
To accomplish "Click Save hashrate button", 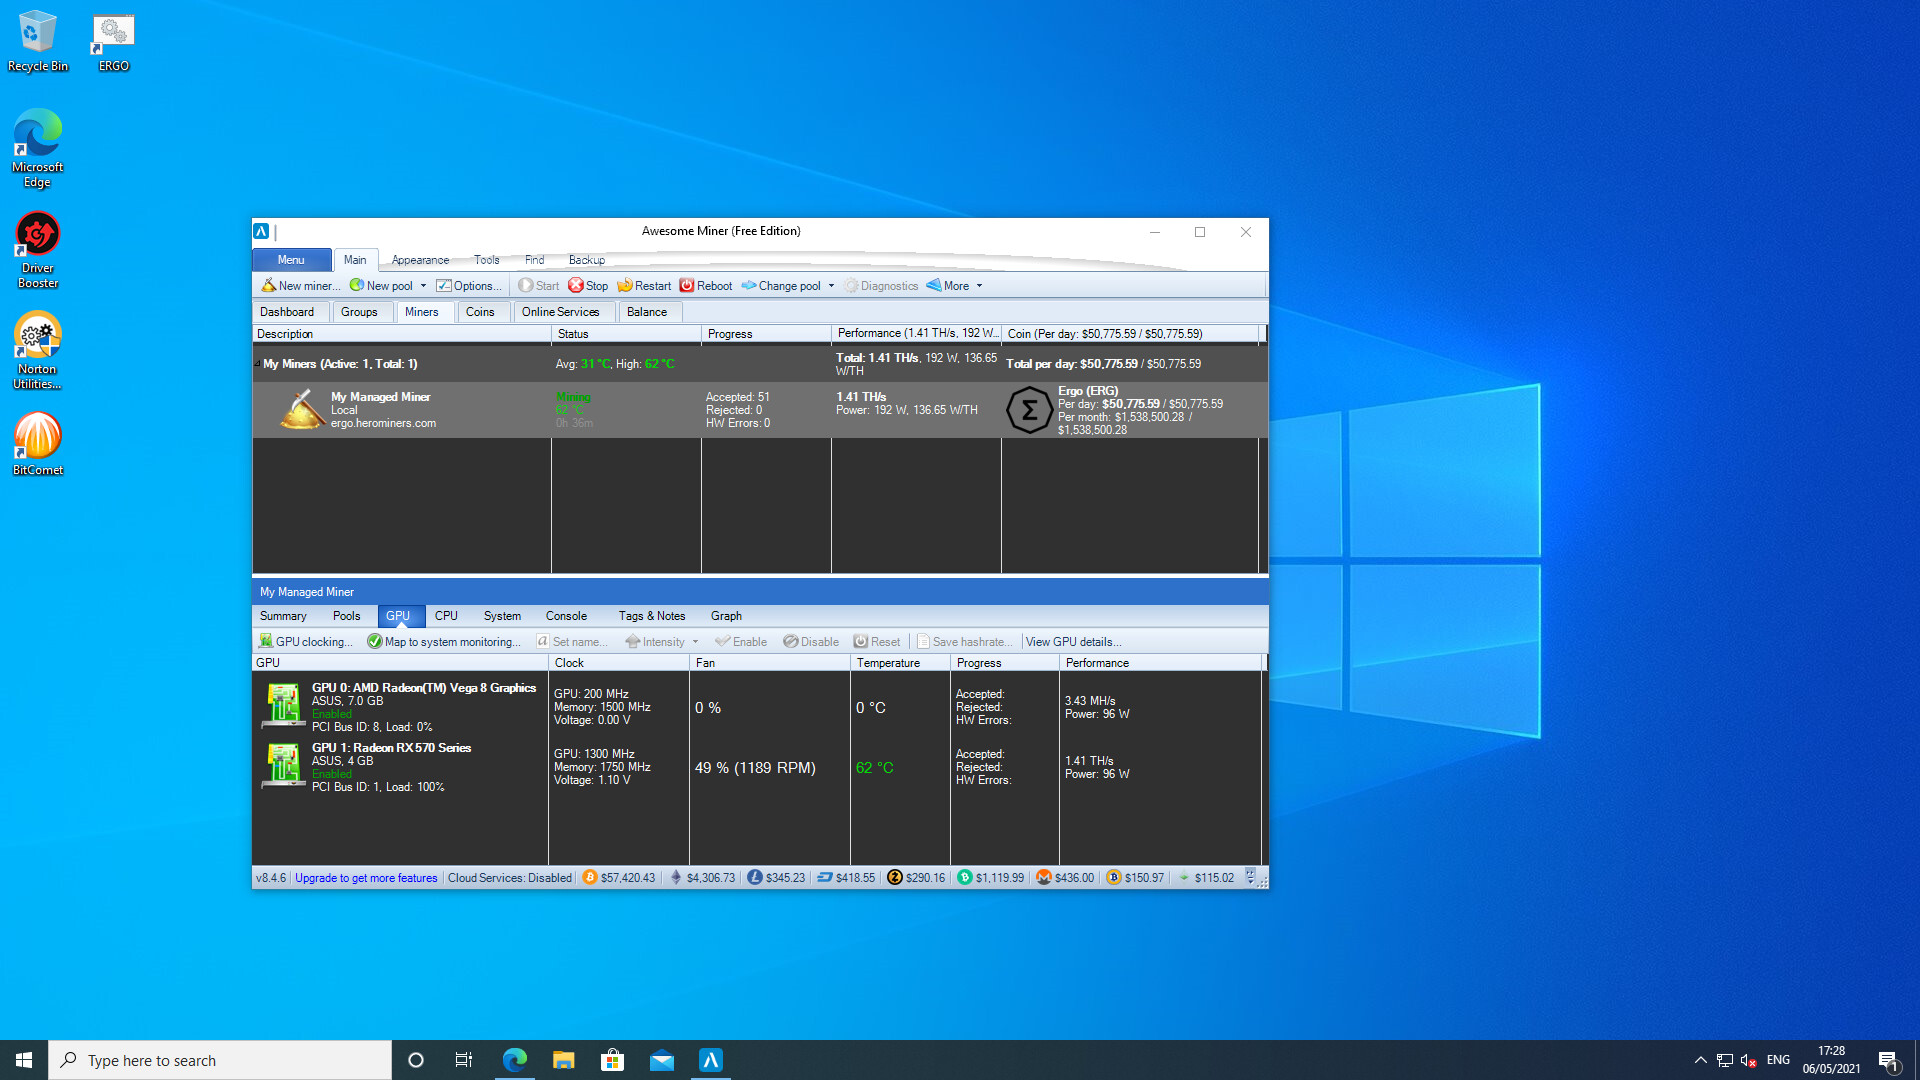I will pyautogui.click(x=965, y=642).
